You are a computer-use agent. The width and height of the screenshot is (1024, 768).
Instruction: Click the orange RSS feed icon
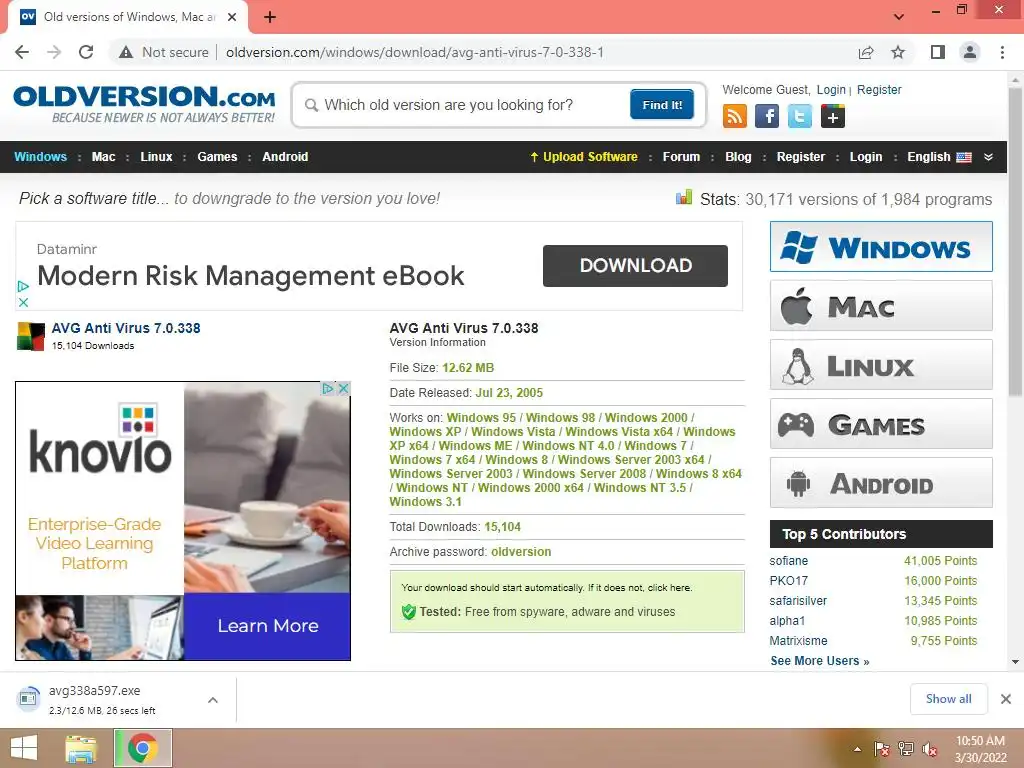[x=735, y=117]
